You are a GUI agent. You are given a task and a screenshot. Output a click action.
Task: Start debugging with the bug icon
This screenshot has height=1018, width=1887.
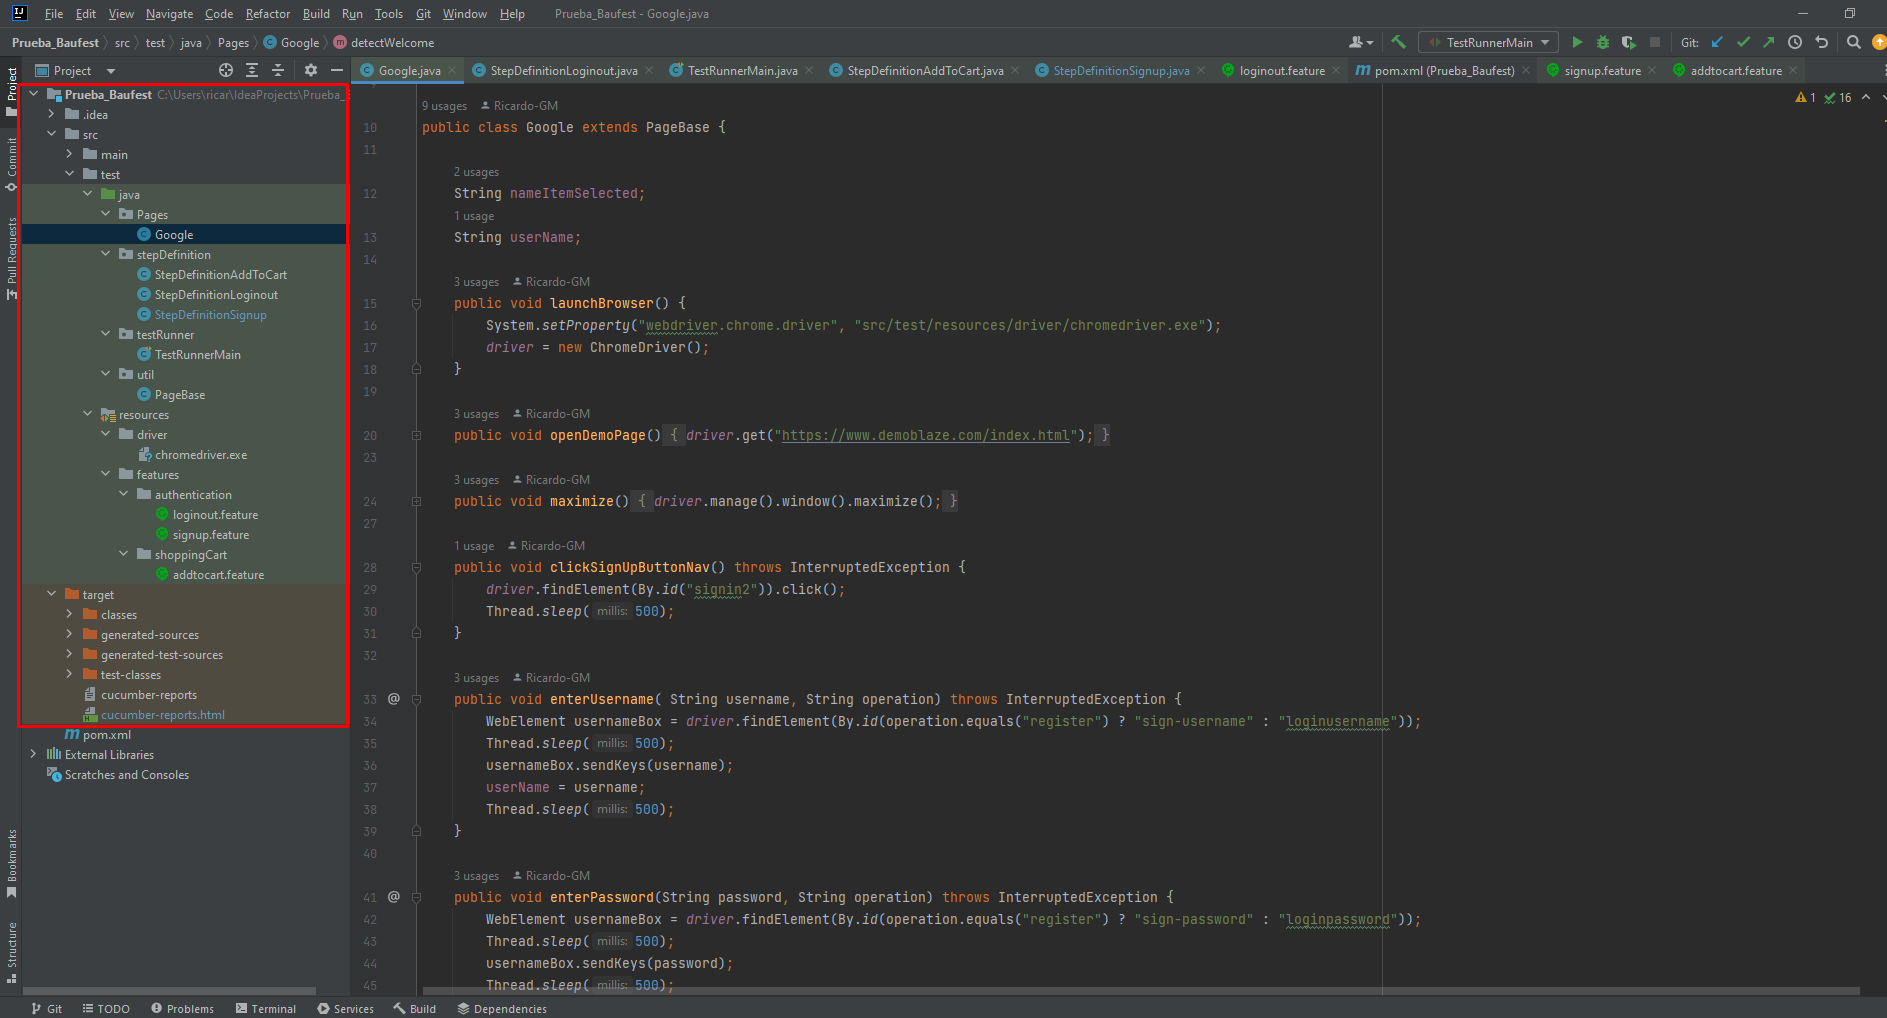(x=1602, y=42)
